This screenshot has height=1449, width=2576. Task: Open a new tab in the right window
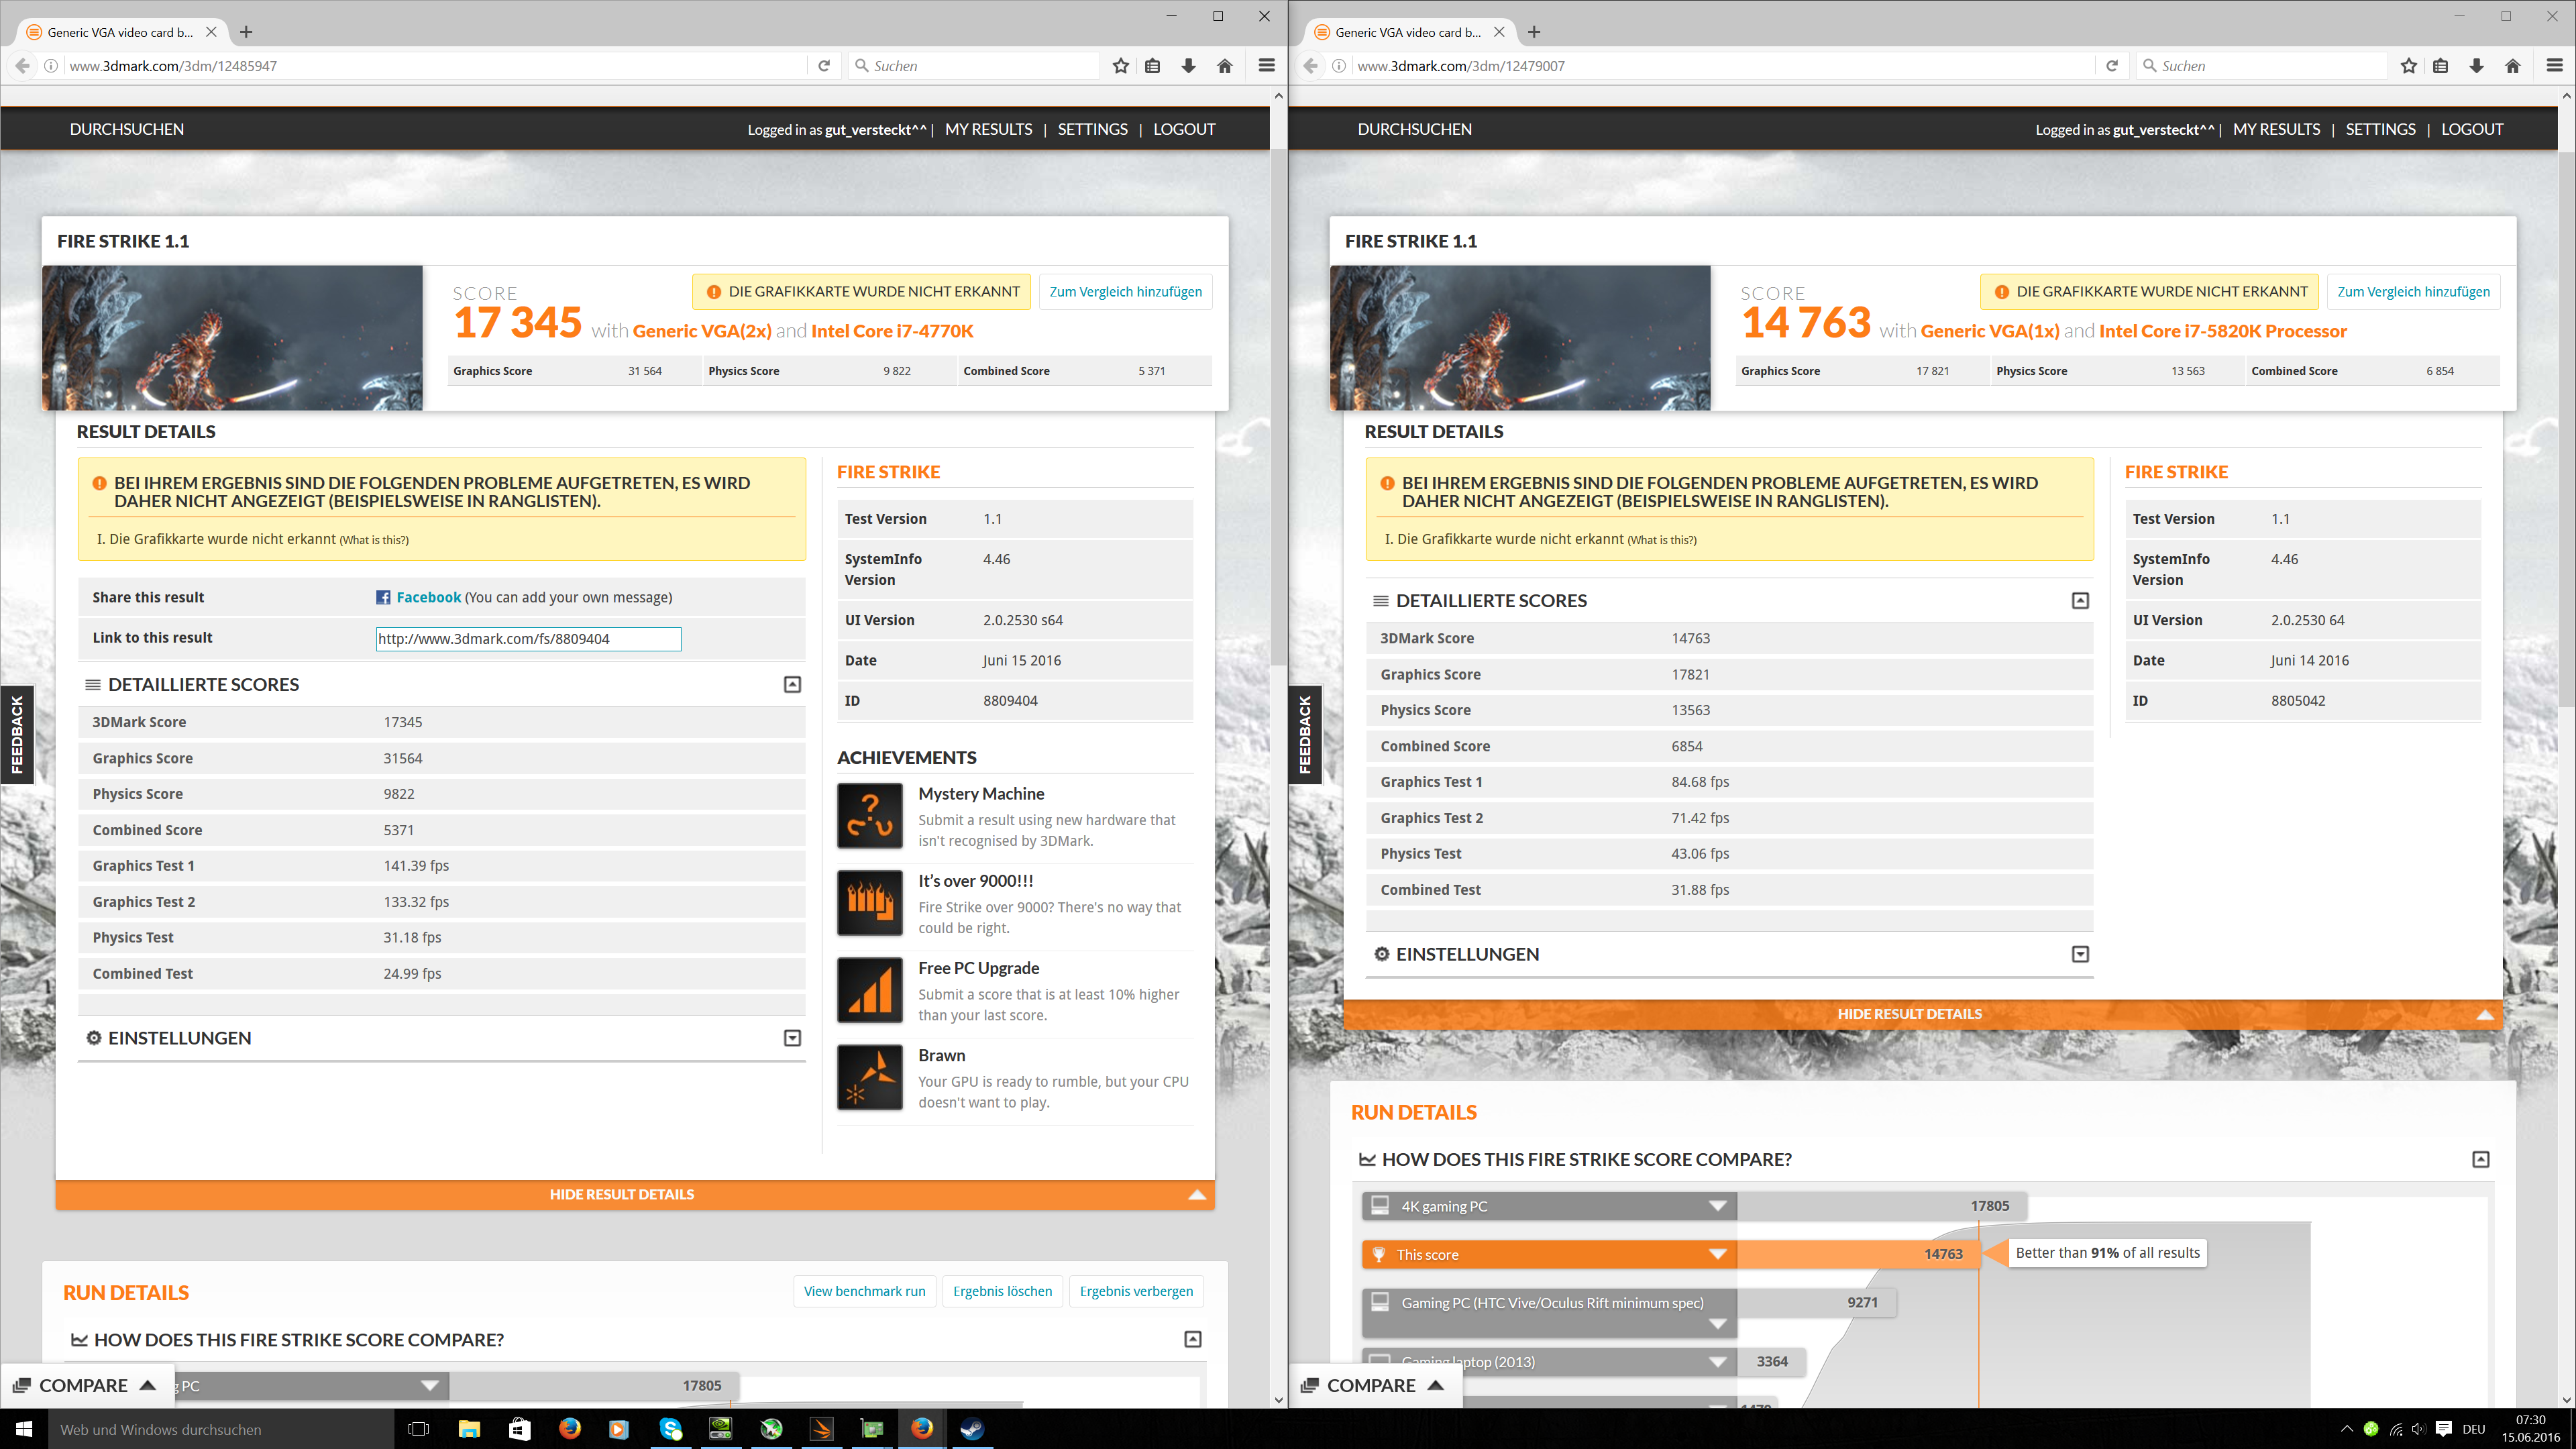coord(1534,32)
